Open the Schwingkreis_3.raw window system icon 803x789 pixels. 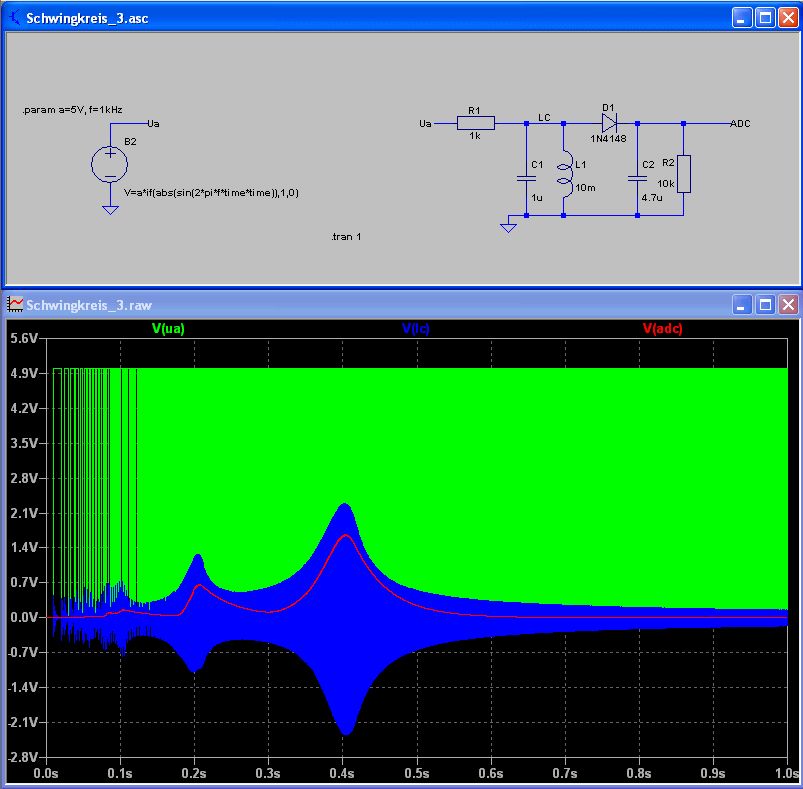14,304
